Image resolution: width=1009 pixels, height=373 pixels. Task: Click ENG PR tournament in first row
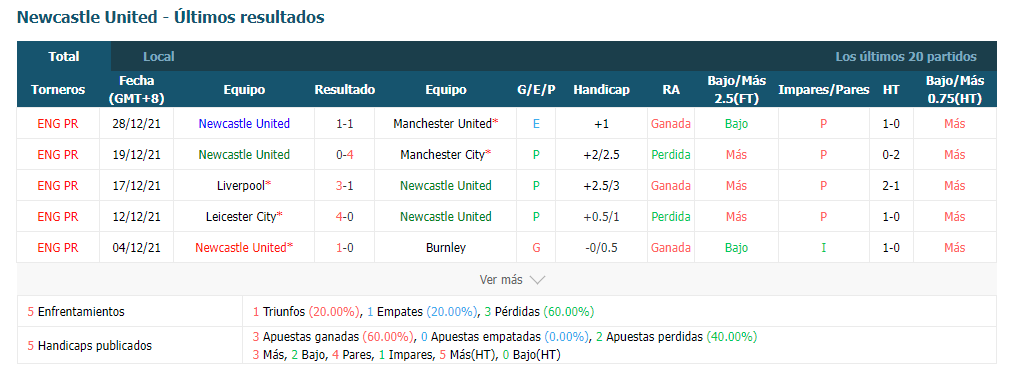tap(58, 123)
